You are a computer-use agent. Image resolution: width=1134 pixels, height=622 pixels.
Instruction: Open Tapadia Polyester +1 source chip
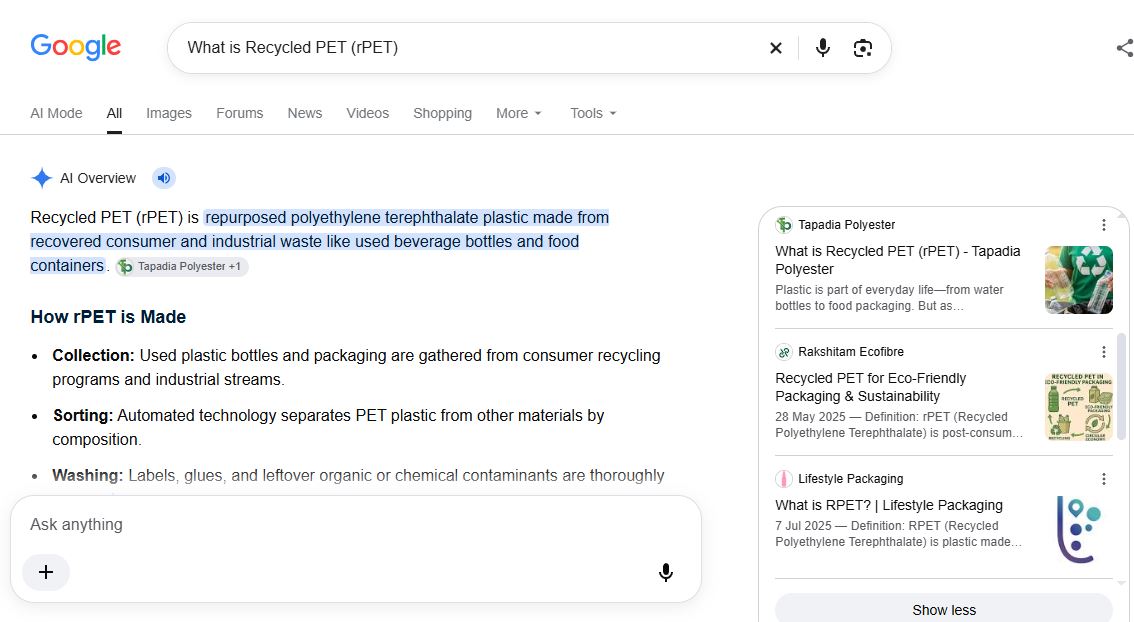(x=182, y=266)
